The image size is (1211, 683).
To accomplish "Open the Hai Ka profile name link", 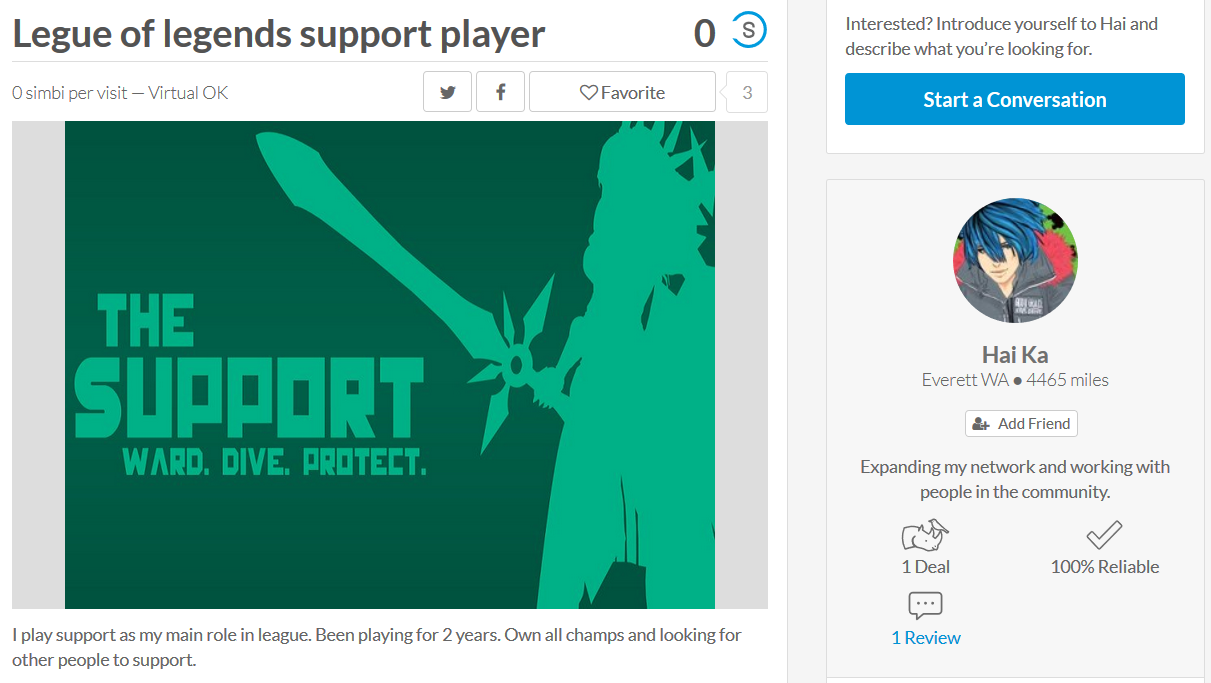I will pyautogui.click(x=1015, y=354).
